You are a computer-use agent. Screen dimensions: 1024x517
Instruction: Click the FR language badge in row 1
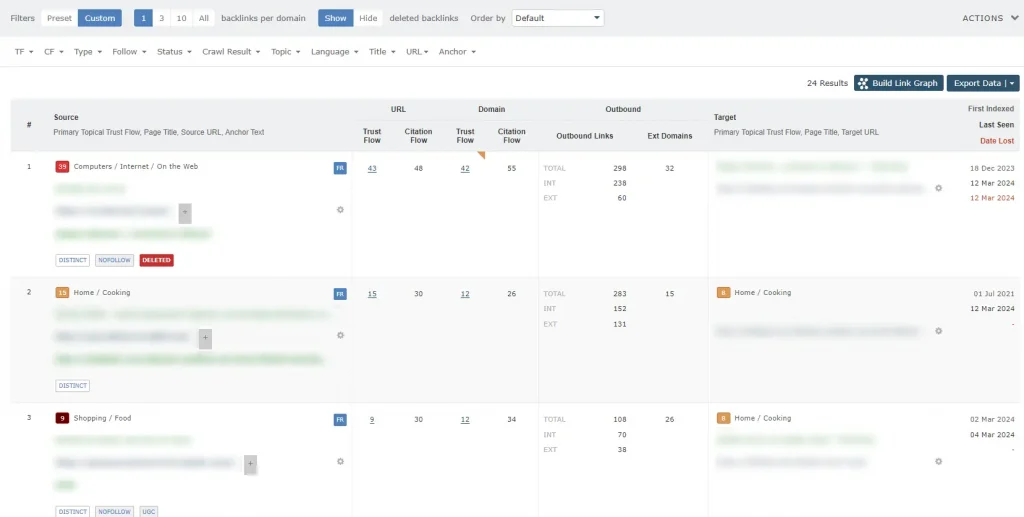340,168
